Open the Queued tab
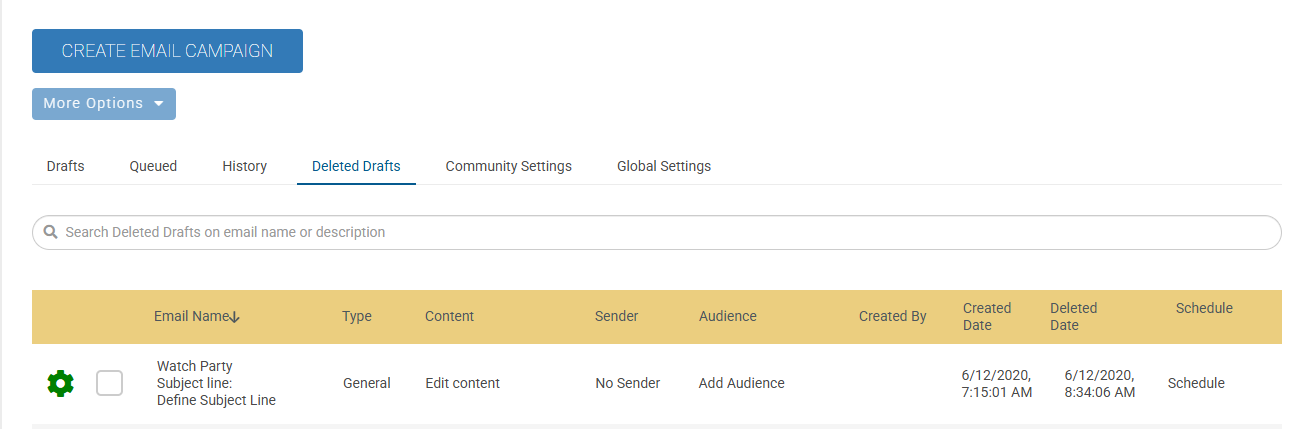Screen dimensions: 1305x429 [153, 166]
